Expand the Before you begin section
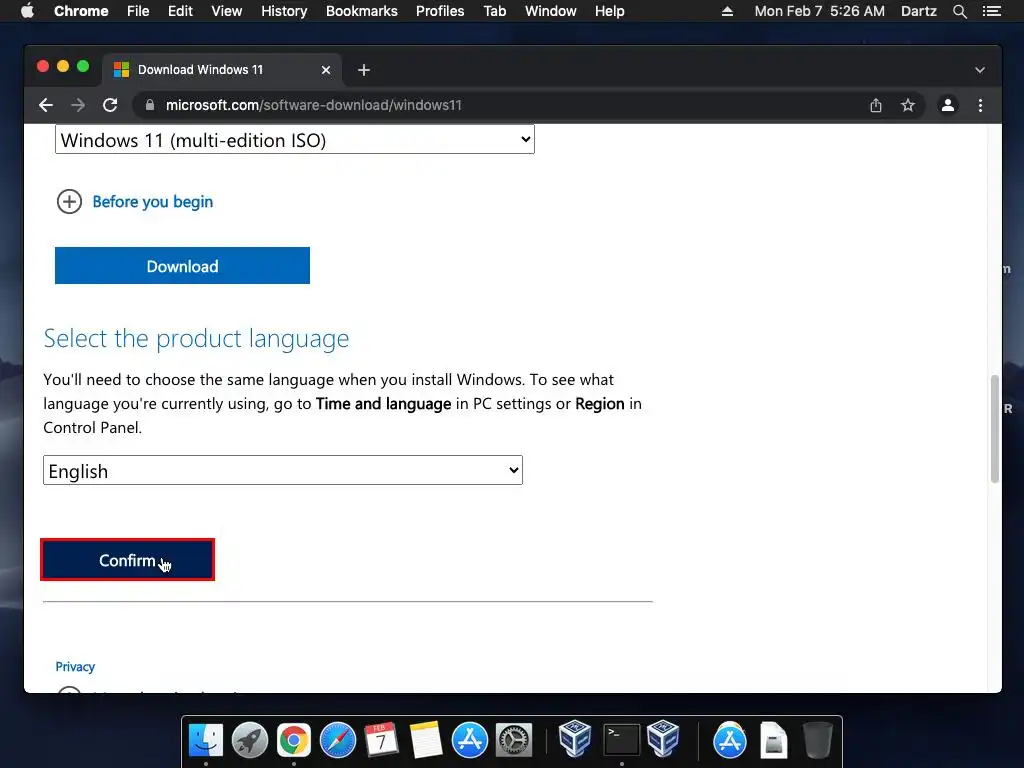The image size is (1024, 768). (x=69, y=202)
